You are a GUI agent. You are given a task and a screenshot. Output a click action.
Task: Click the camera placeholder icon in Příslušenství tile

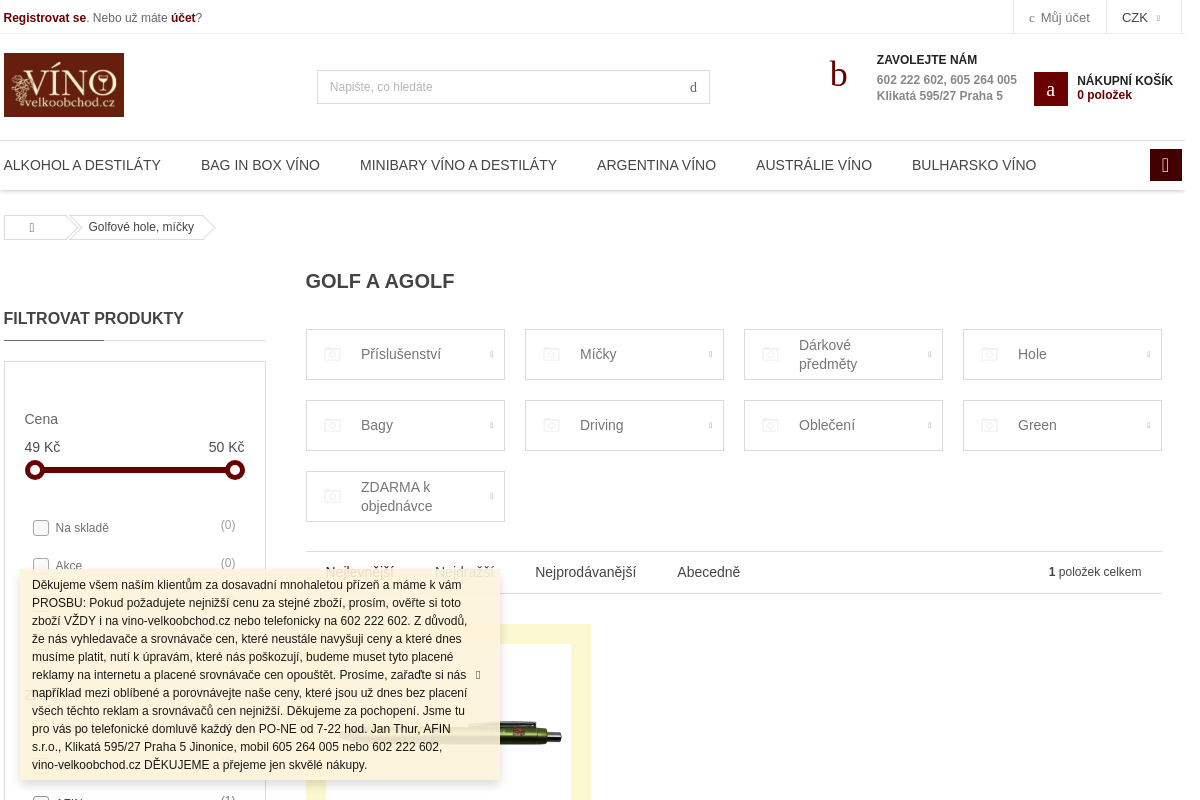(x=333, y=354)
